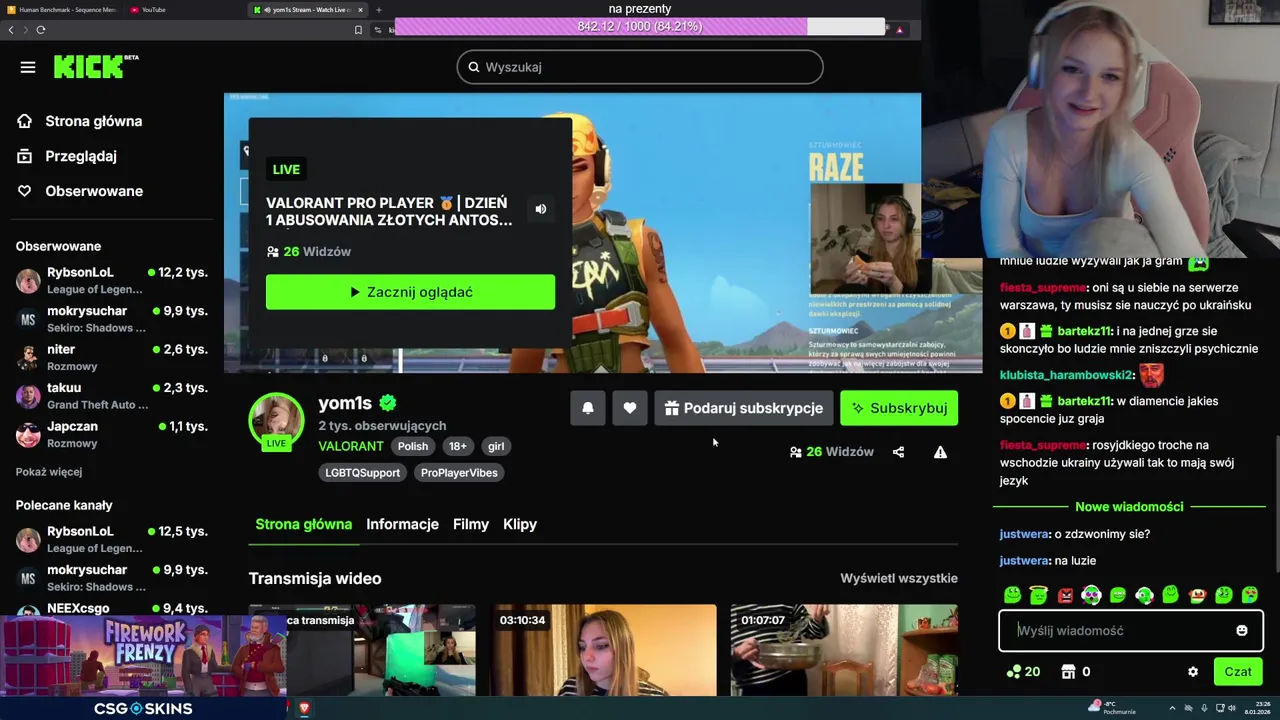The image size is (1280, 720).
Task: Open Wyświetl wszystkie videos link
Action: pyautogui.click(x=899, y=578)
